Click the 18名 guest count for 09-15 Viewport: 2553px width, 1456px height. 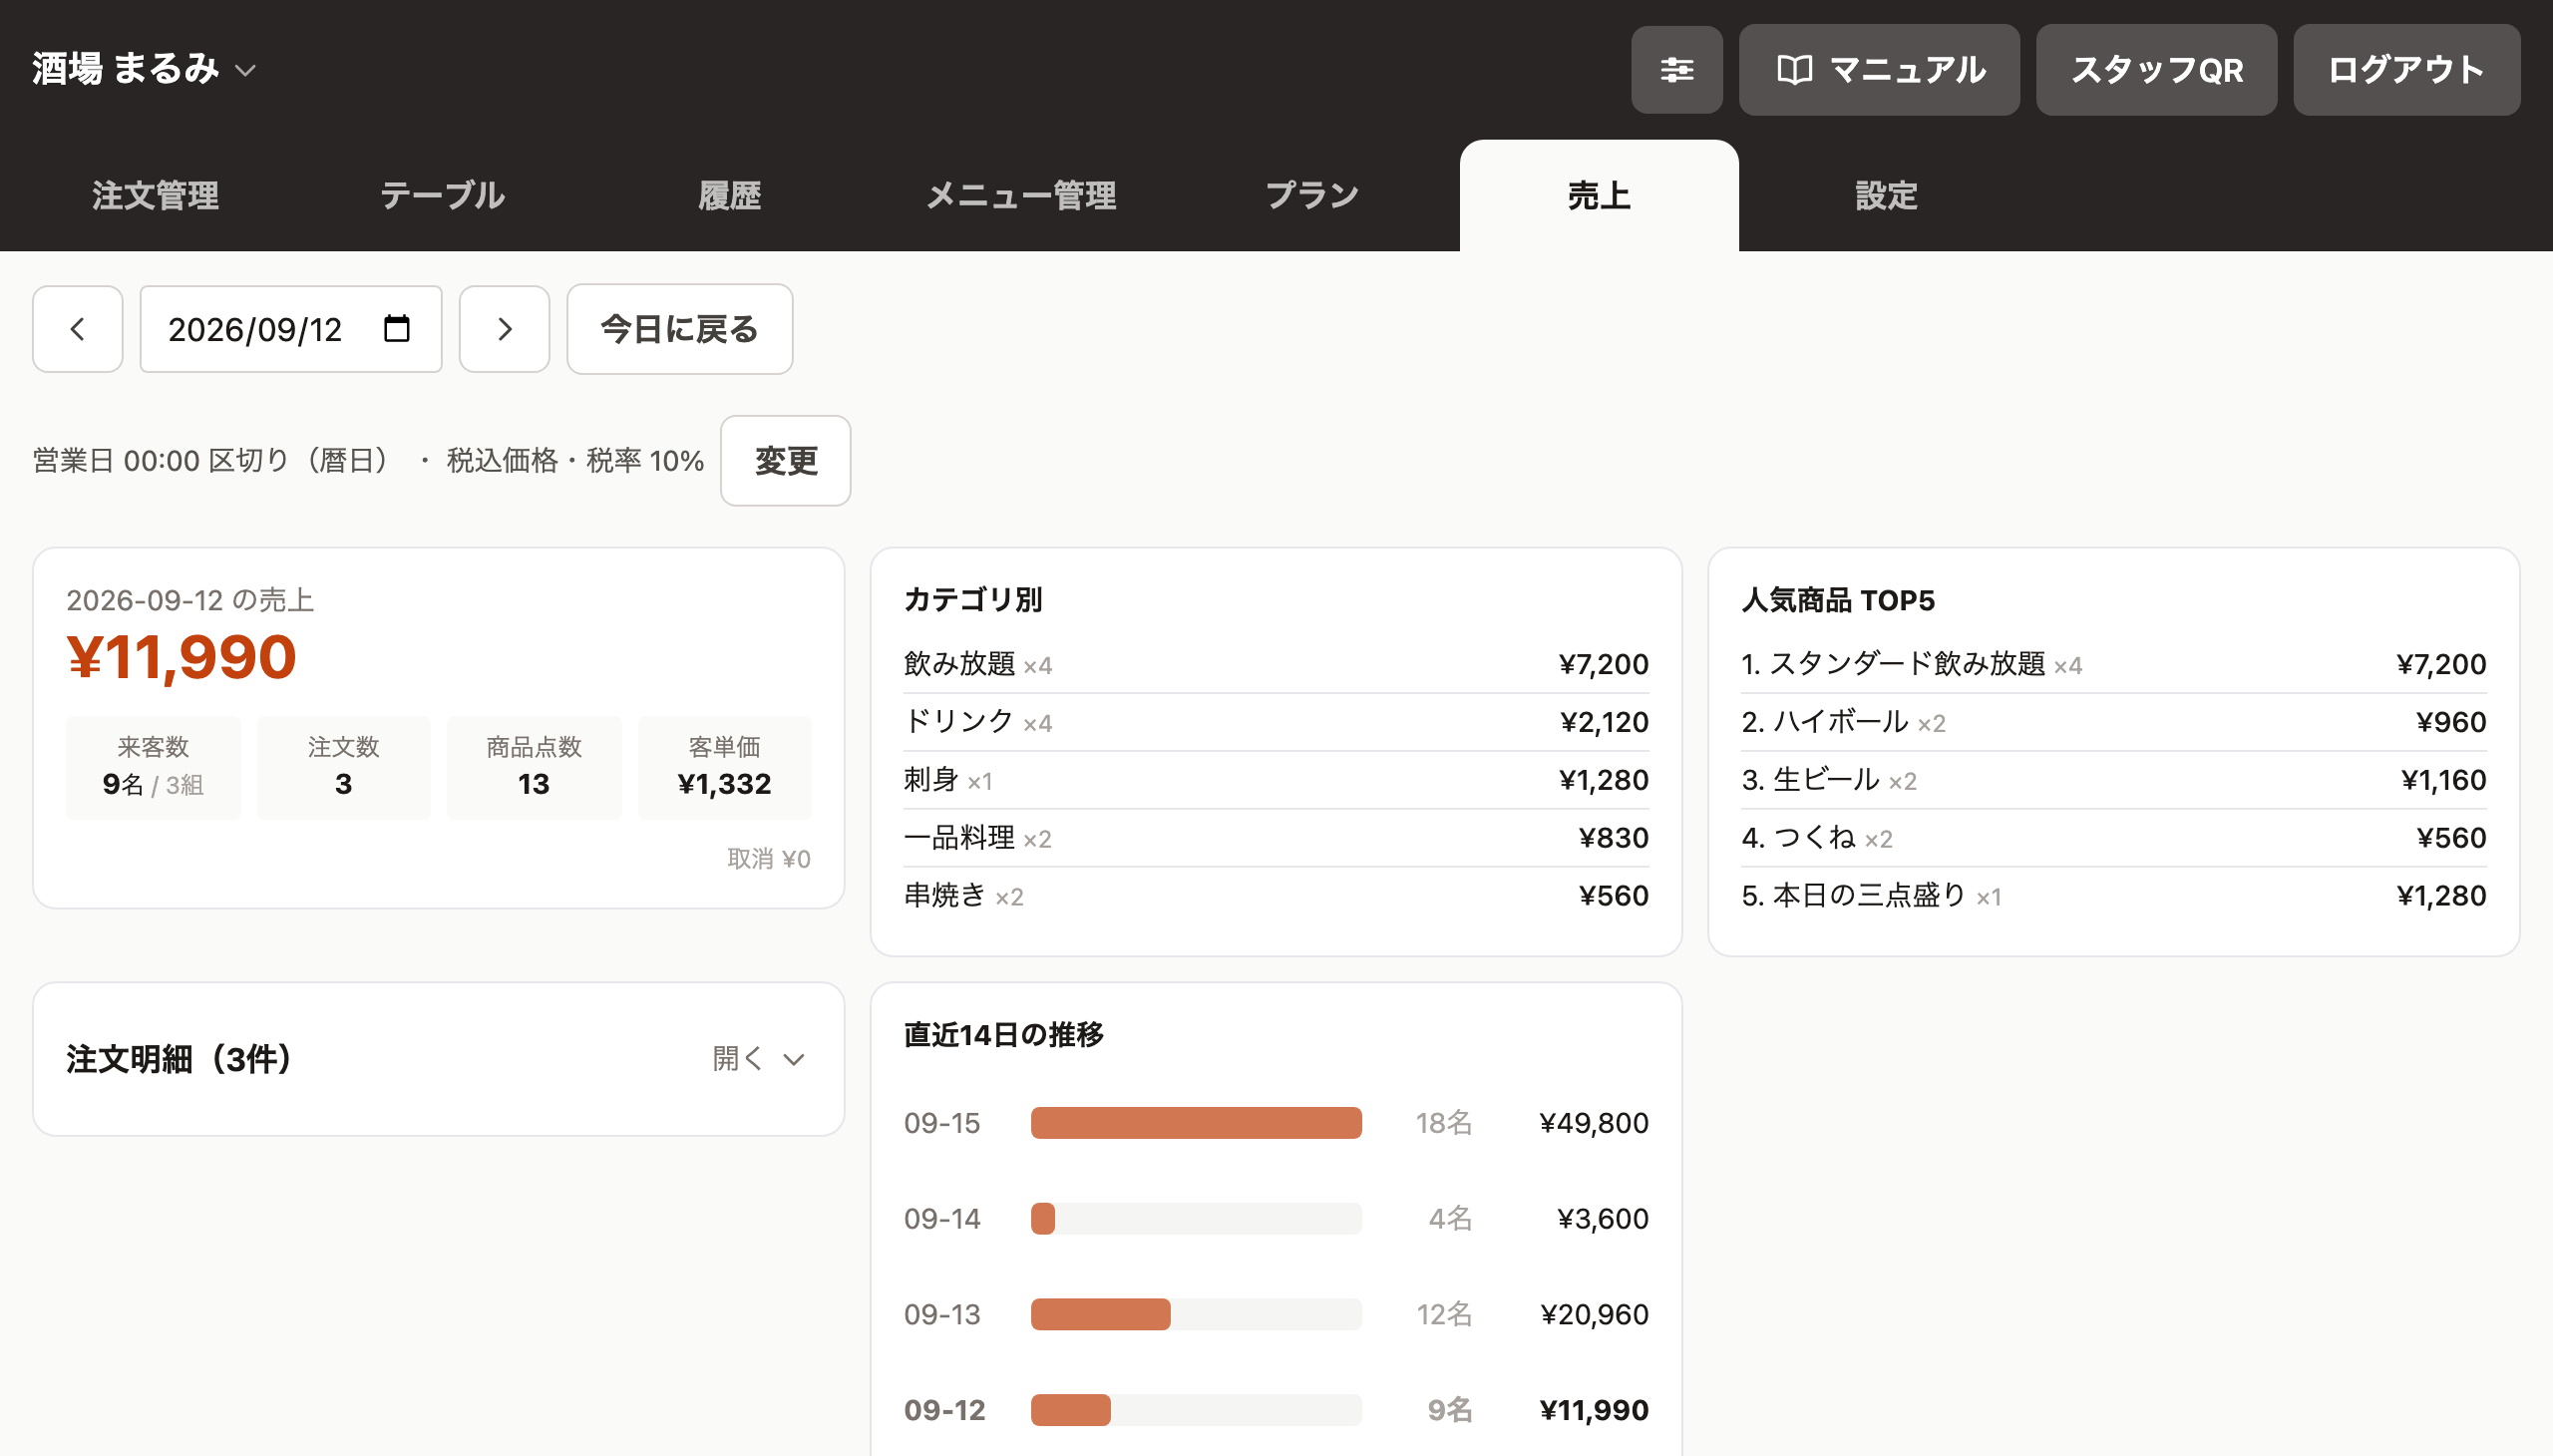[x=1443, y=1123]
